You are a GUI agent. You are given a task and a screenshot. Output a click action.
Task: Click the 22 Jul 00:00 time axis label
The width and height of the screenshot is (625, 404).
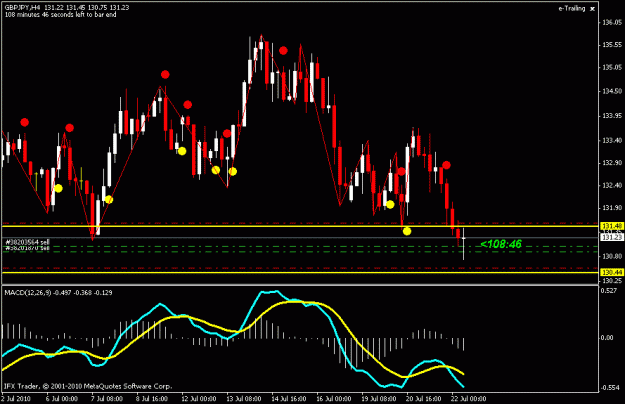click(471, 398)
